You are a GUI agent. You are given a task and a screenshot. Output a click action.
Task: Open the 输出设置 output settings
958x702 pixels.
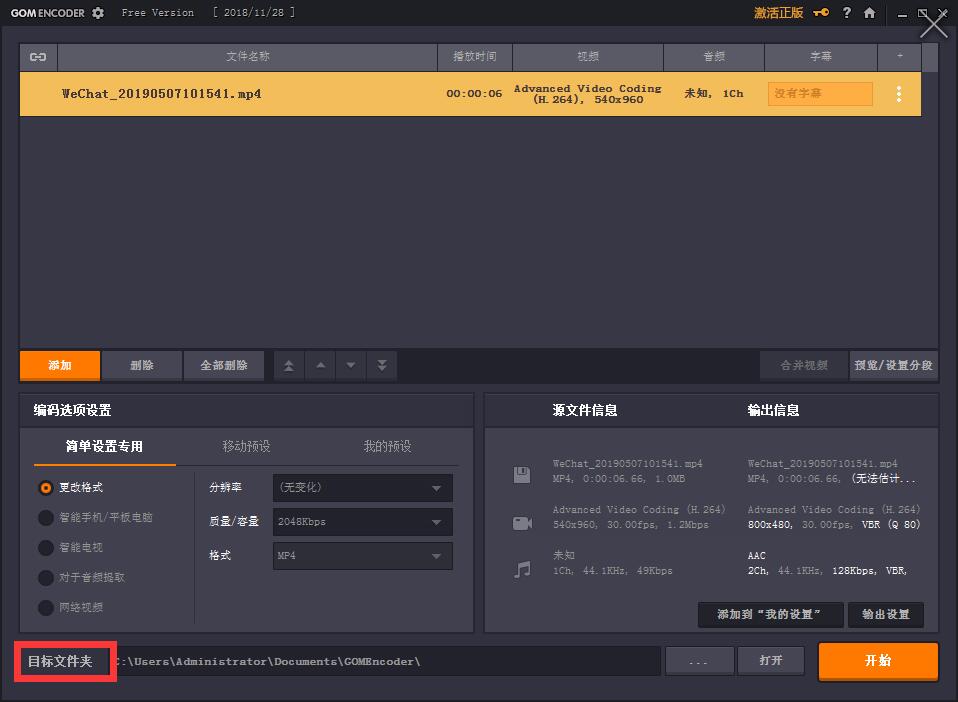pos(886,615)
